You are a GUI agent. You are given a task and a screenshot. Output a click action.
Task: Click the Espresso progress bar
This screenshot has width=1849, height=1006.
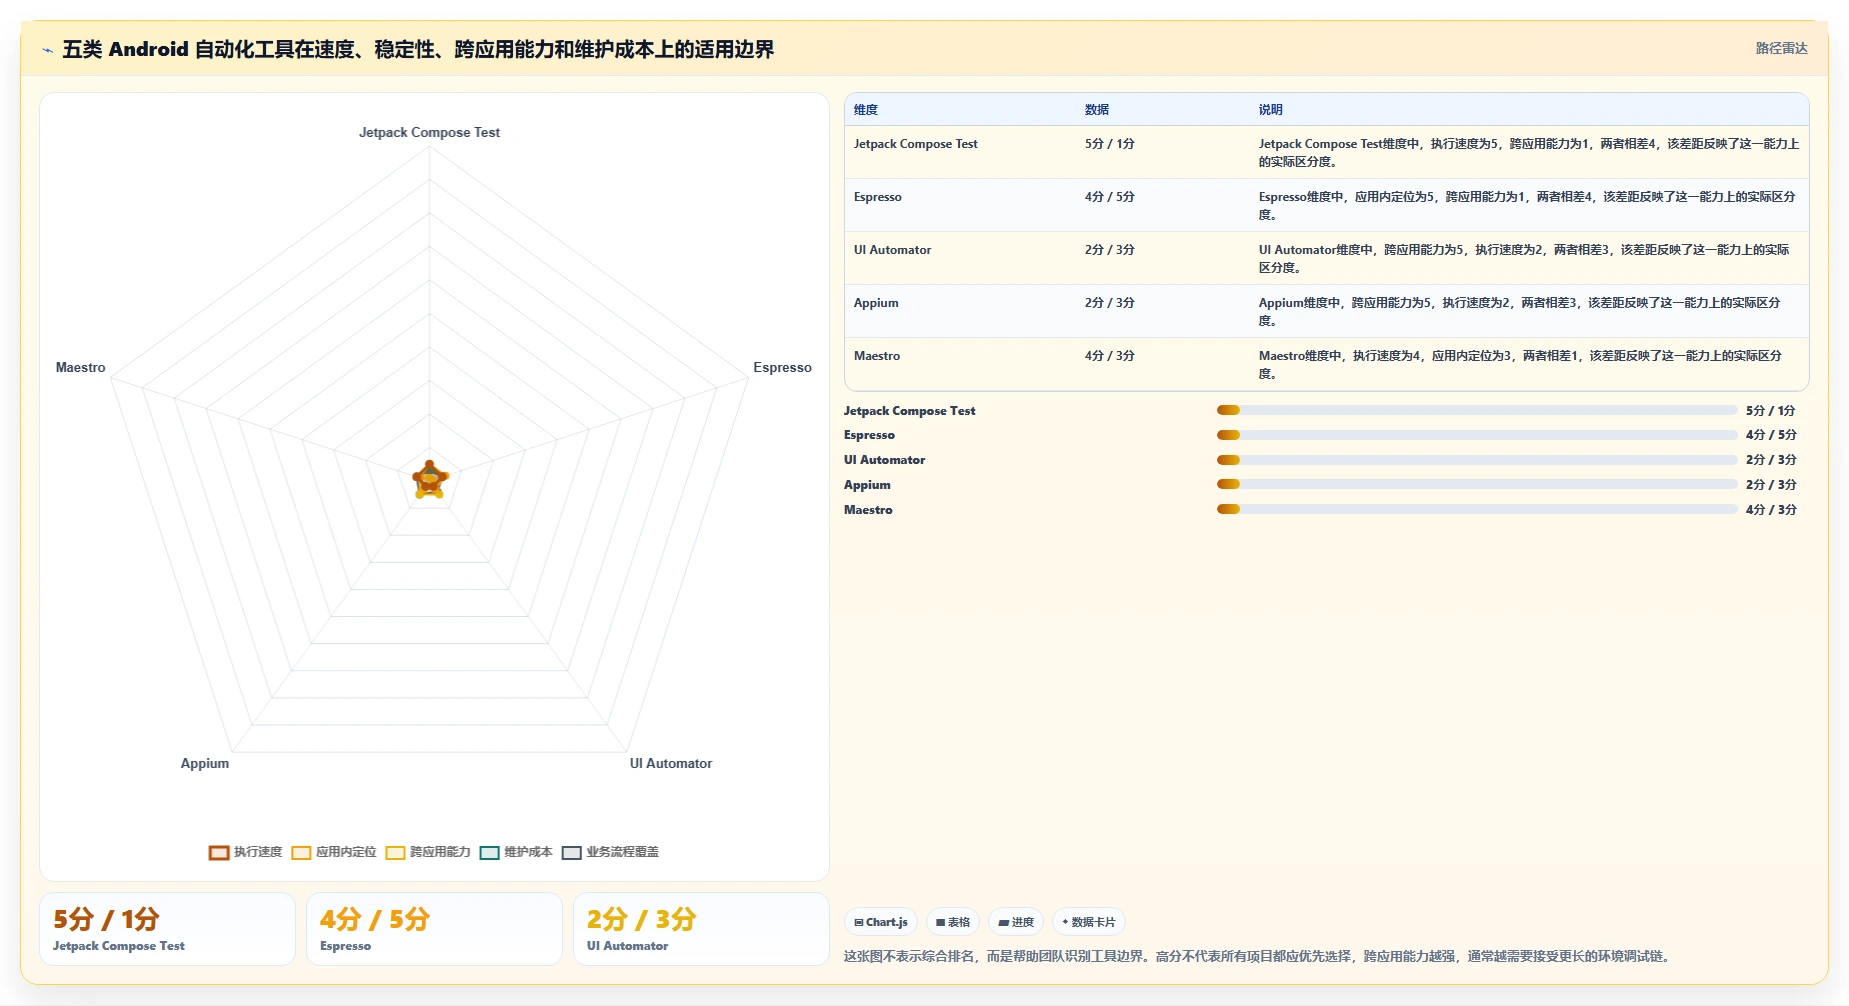1477,435
